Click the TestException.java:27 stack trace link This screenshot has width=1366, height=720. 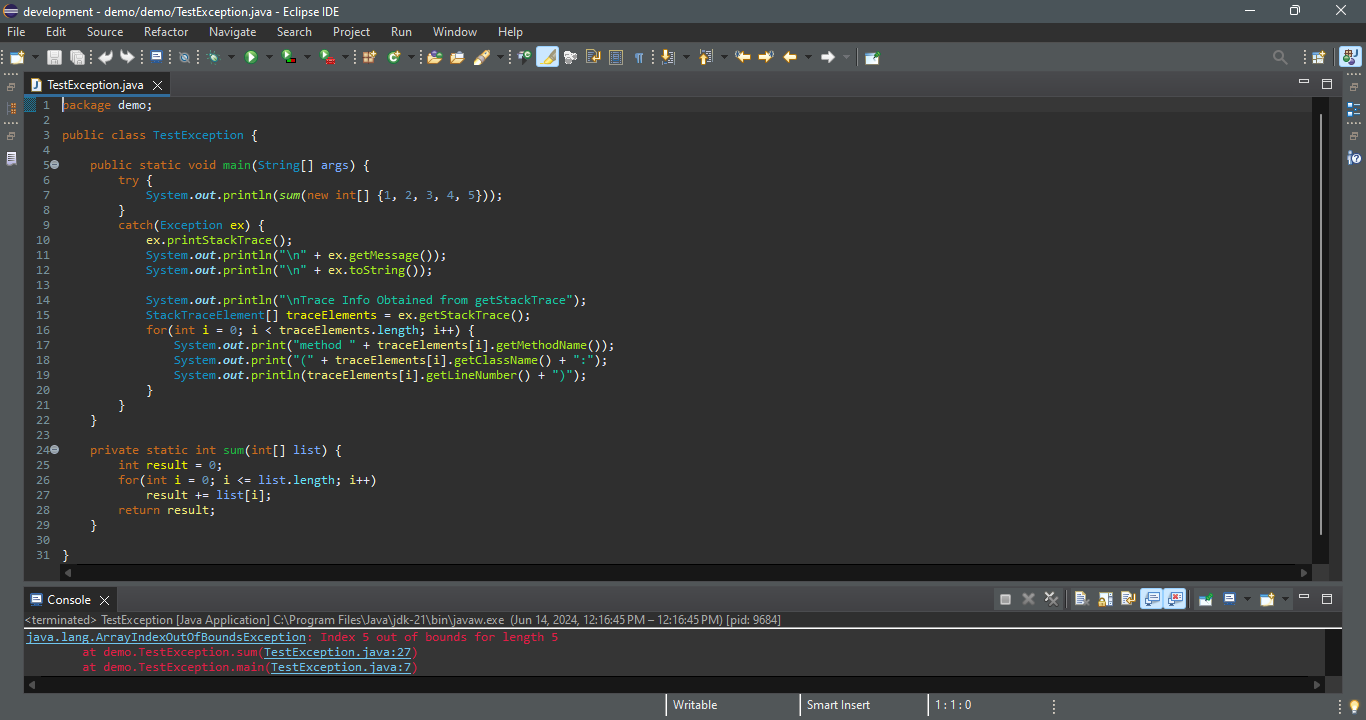coord(337,652)
